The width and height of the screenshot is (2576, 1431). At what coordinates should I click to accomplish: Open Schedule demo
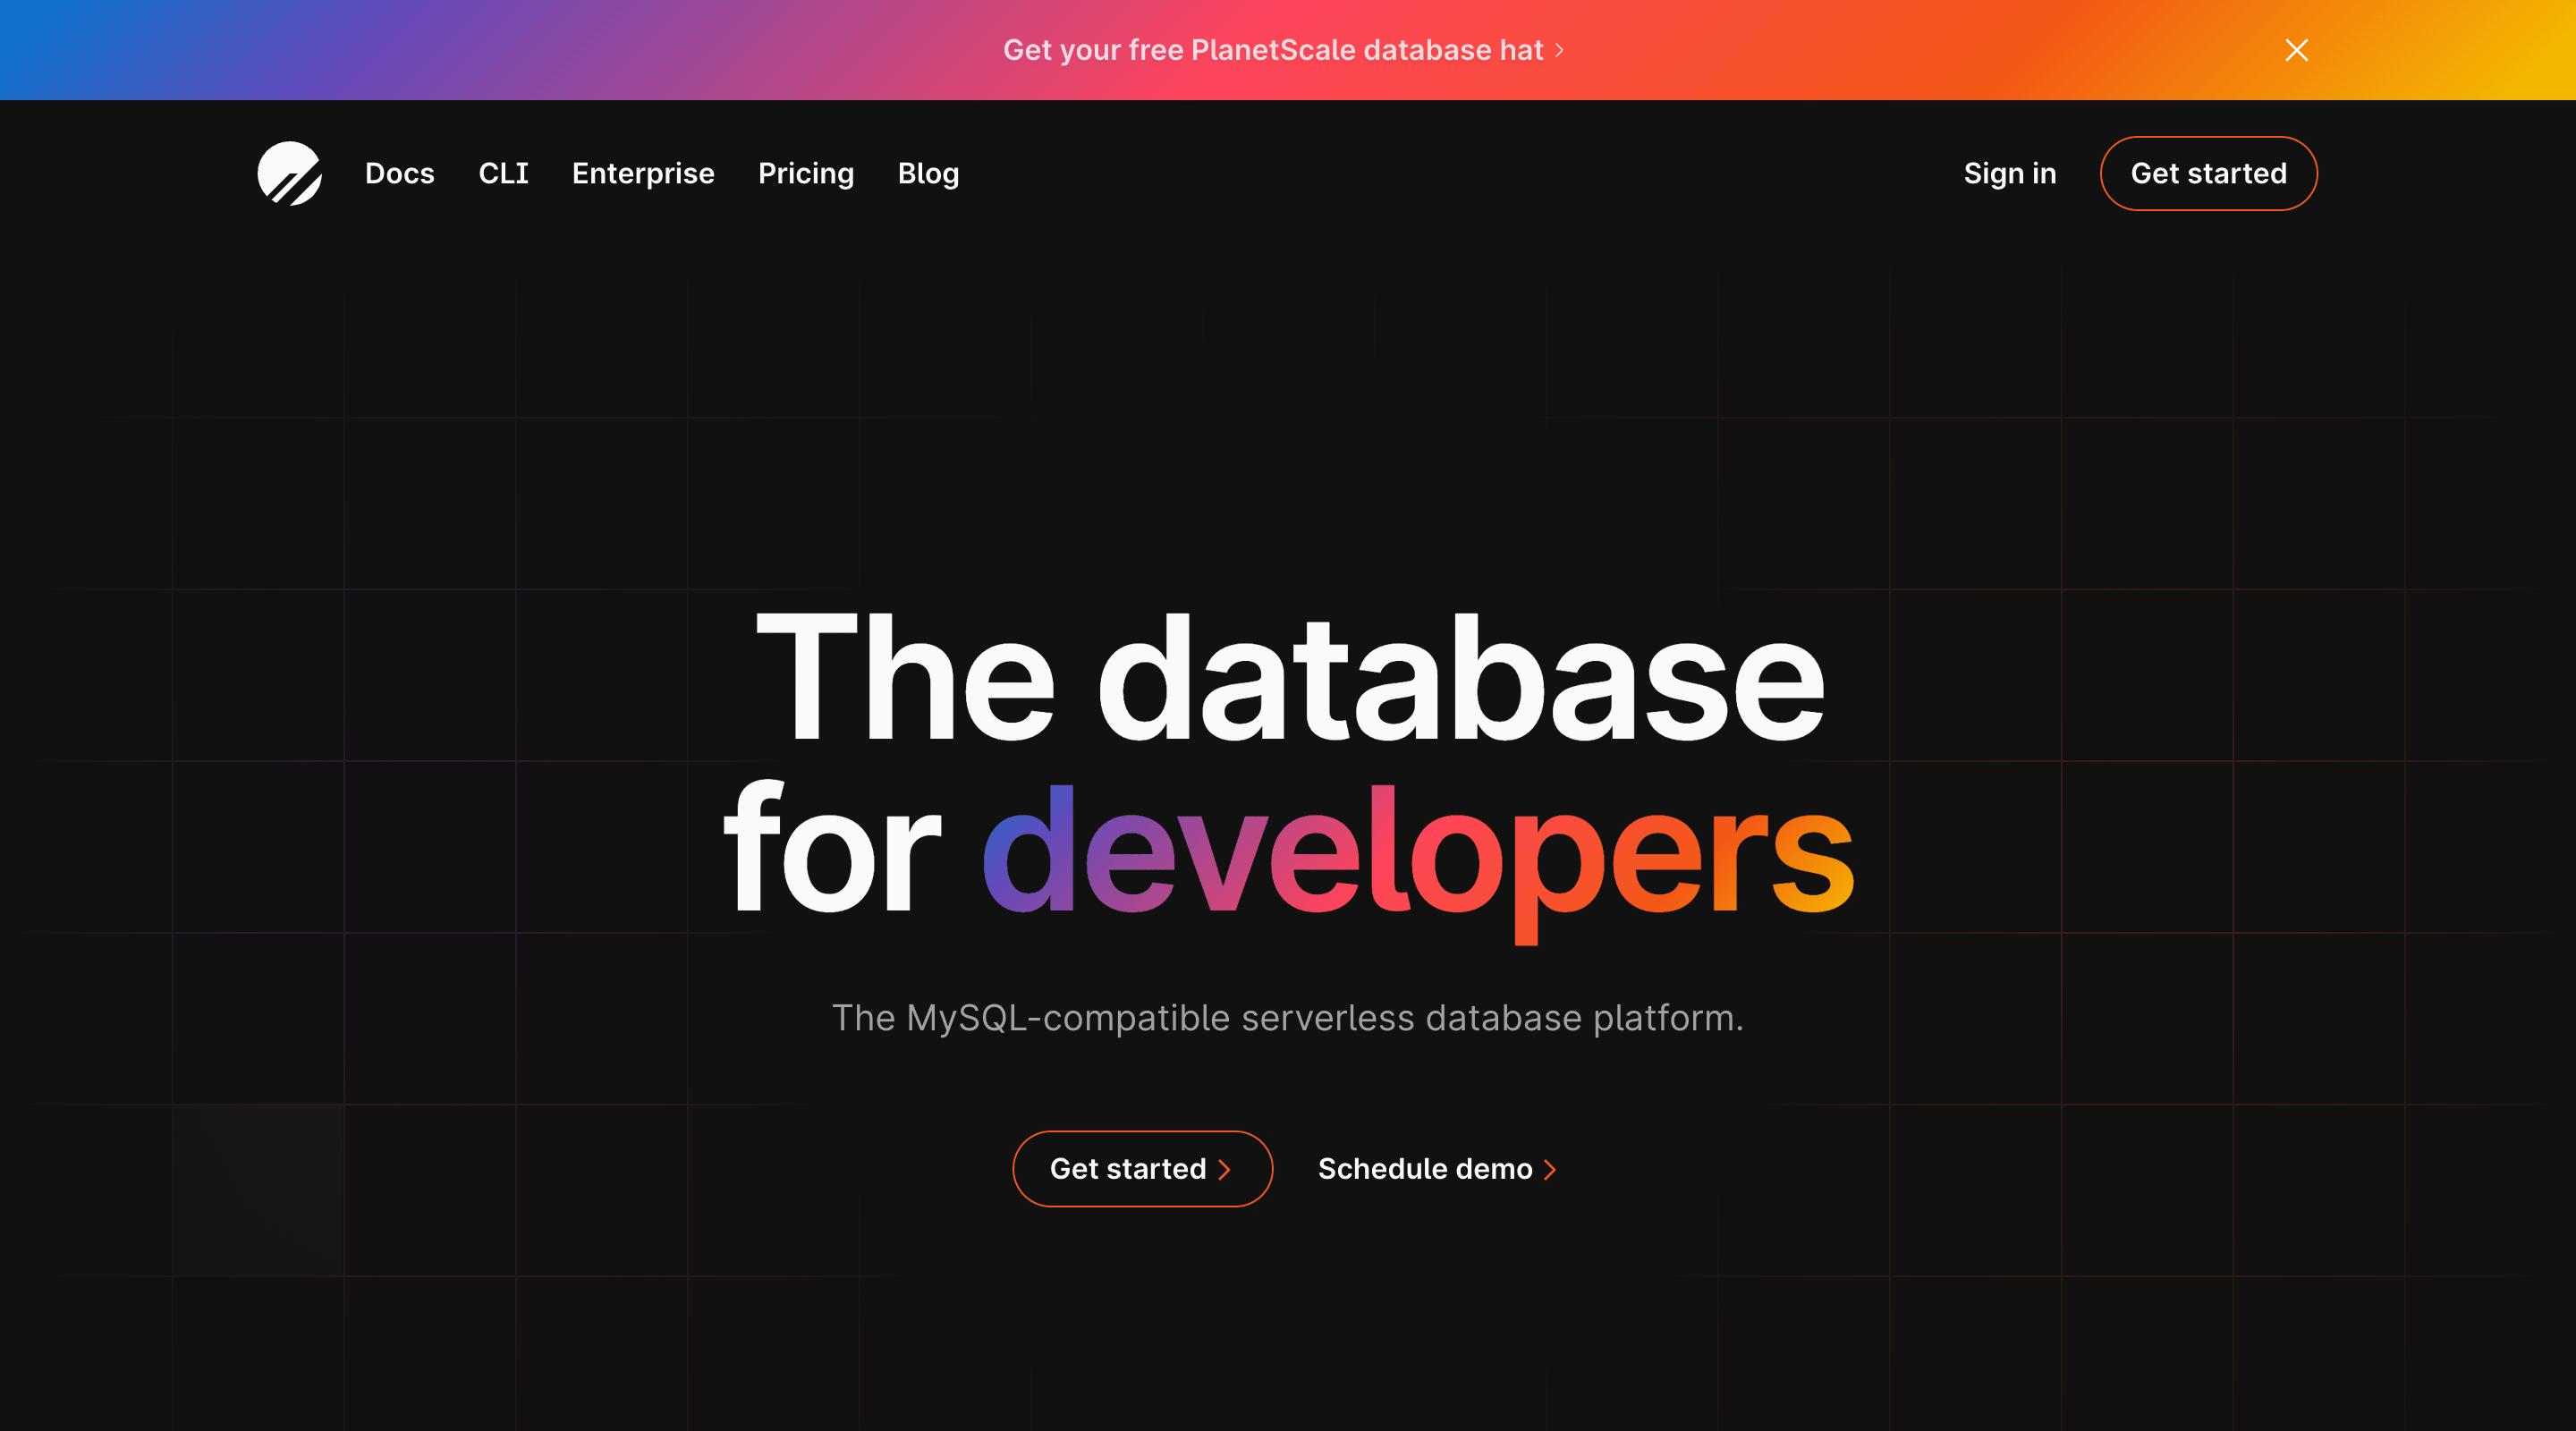click(x=1424, y=1168)
